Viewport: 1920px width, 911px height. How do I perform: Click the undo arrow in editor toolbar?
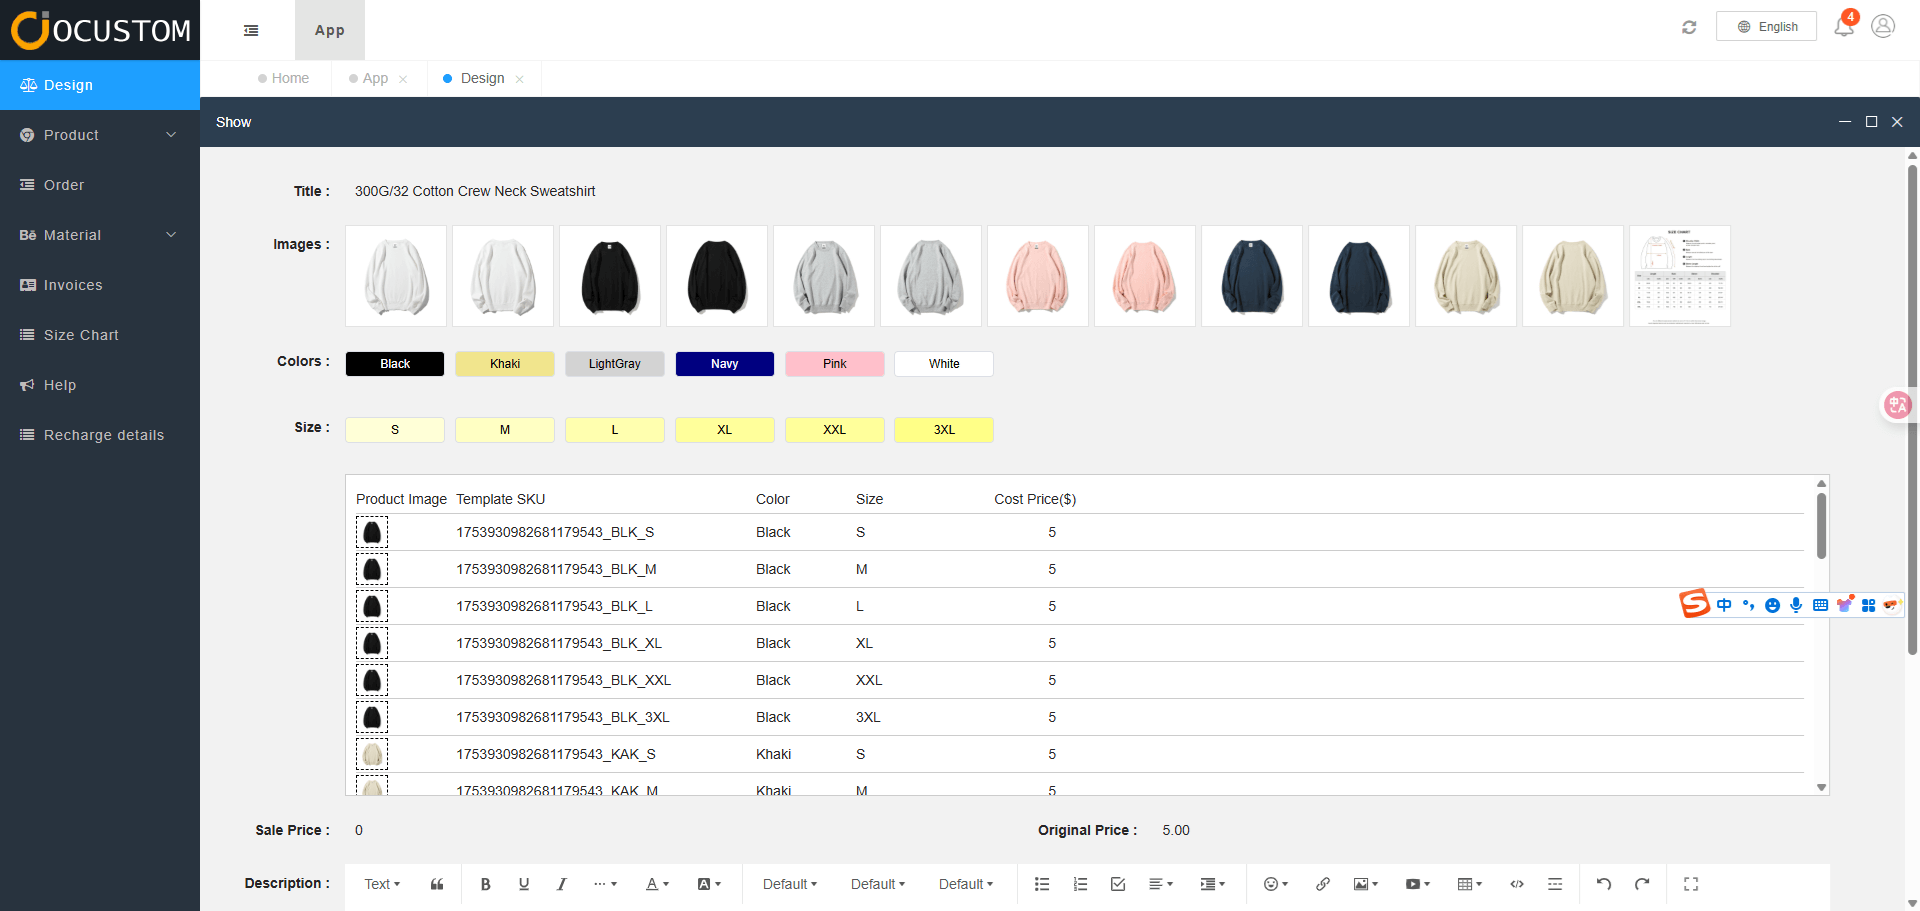(x=1603, y=884)
